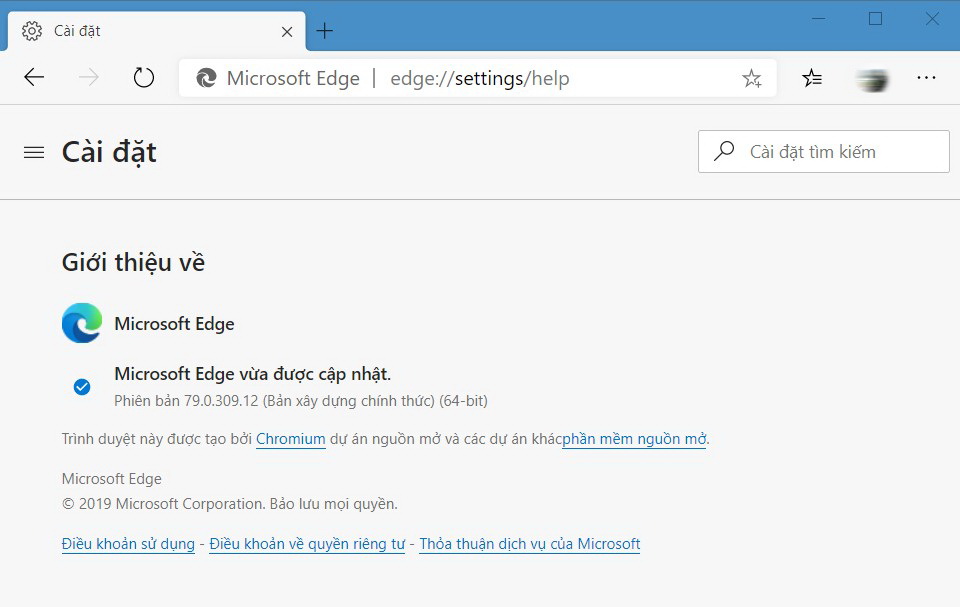Open the settings hamburger menu
This screenshot has height=607, width=960.
[33, 151]
